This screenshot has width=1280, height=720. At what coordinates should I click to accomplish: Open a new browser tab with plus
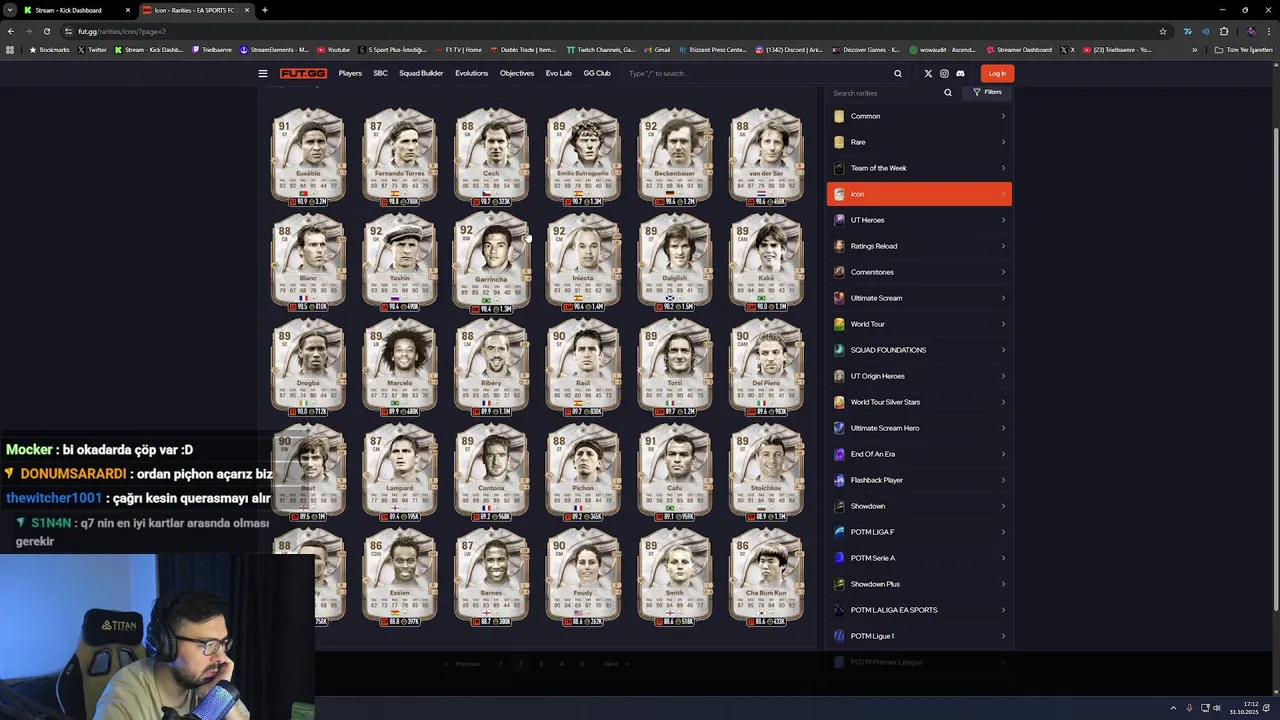264,10
